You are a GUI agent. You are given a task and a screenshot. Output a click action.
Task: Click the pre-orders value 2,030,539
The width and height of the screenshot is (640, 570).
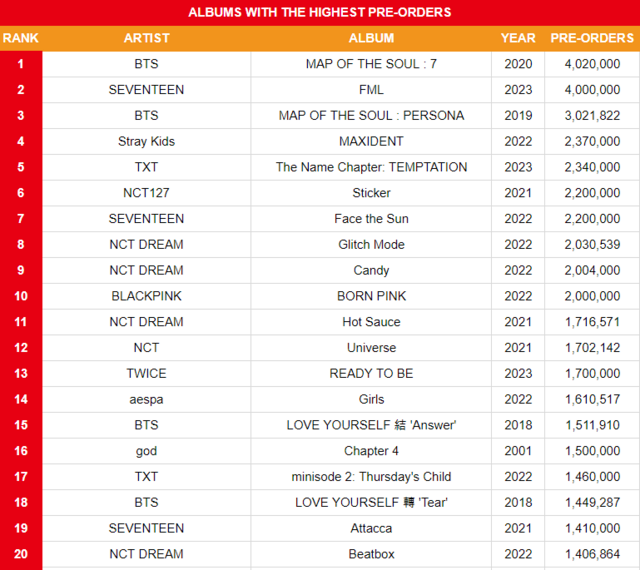(592, 244)
